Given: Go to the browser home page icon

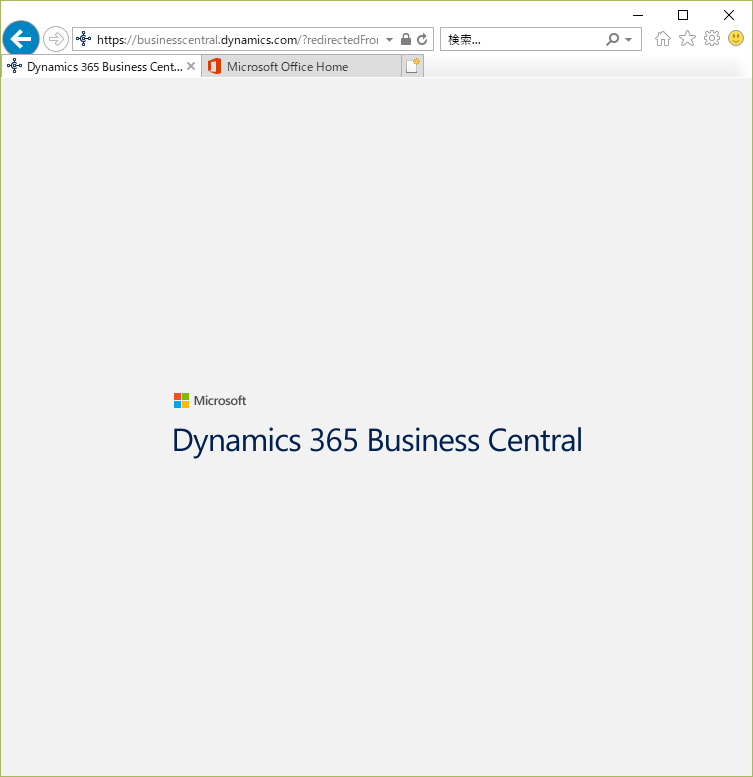Looking at the screenshot, I should tap(663, 38).
